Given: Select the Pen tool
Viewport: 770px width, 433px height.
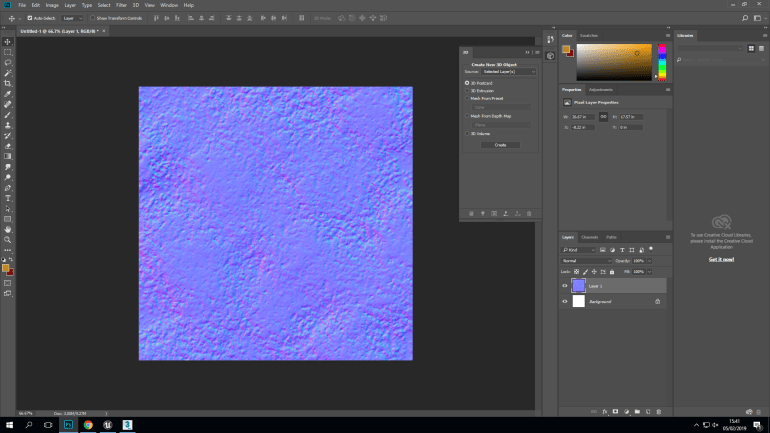Looking at the screenshot, I should click(x=7, y=188).
